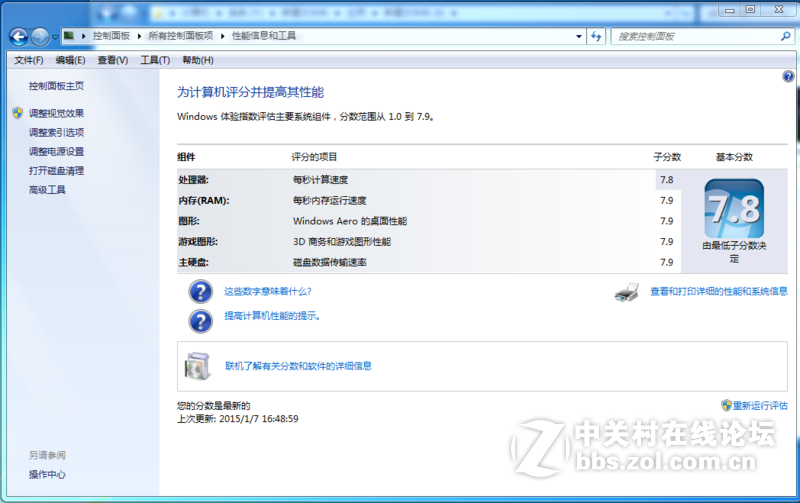Click the 上次更新 2015/1/7 timestamp

(x=238, y=419)
